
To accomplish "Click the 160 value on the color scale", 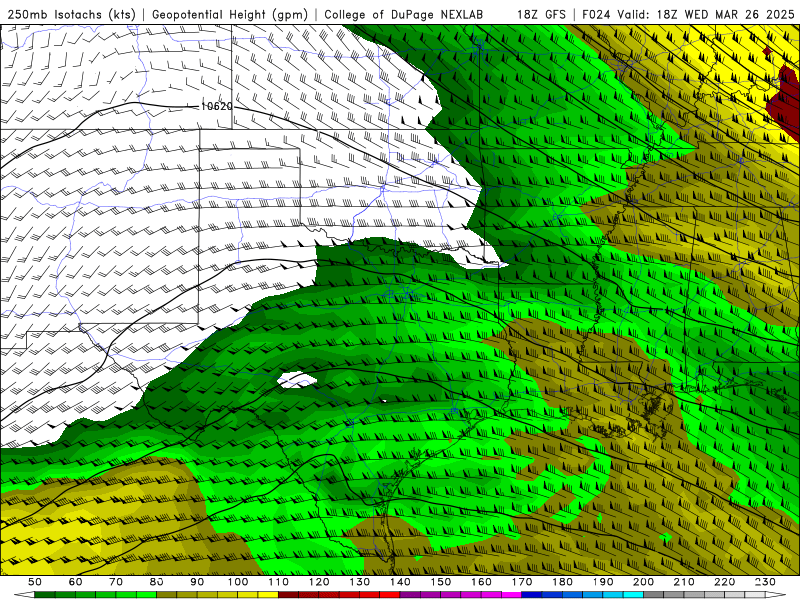I will point(482,582).
